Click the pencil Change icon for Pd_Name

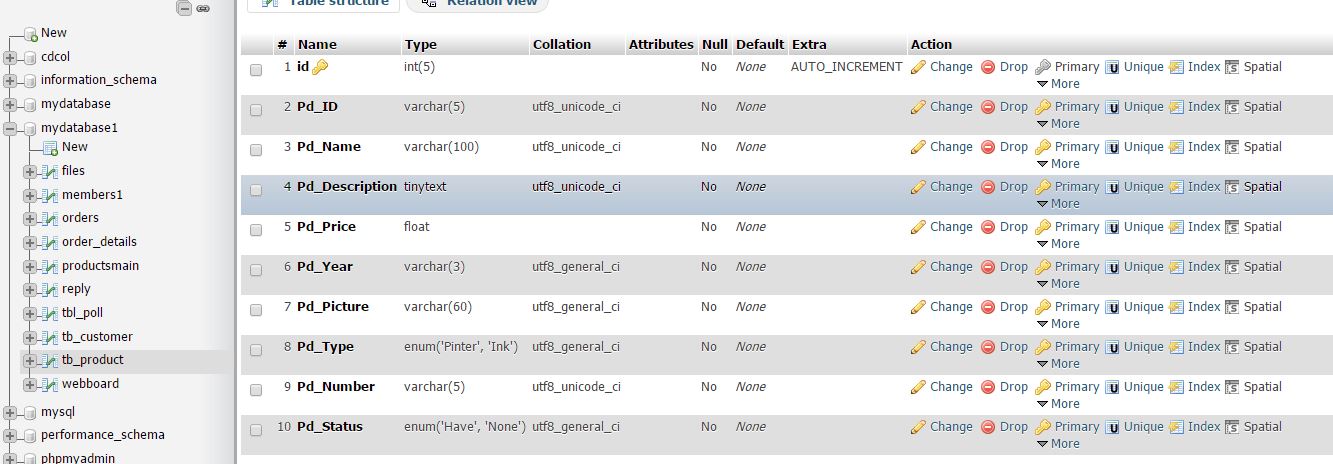(918, 147)
